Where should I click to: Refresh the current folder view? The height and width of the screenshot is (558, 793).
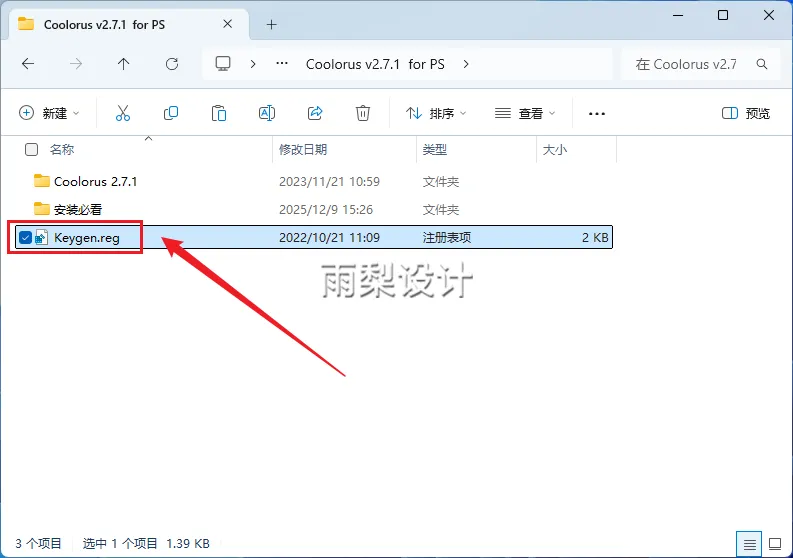click(x=172, y=64)
